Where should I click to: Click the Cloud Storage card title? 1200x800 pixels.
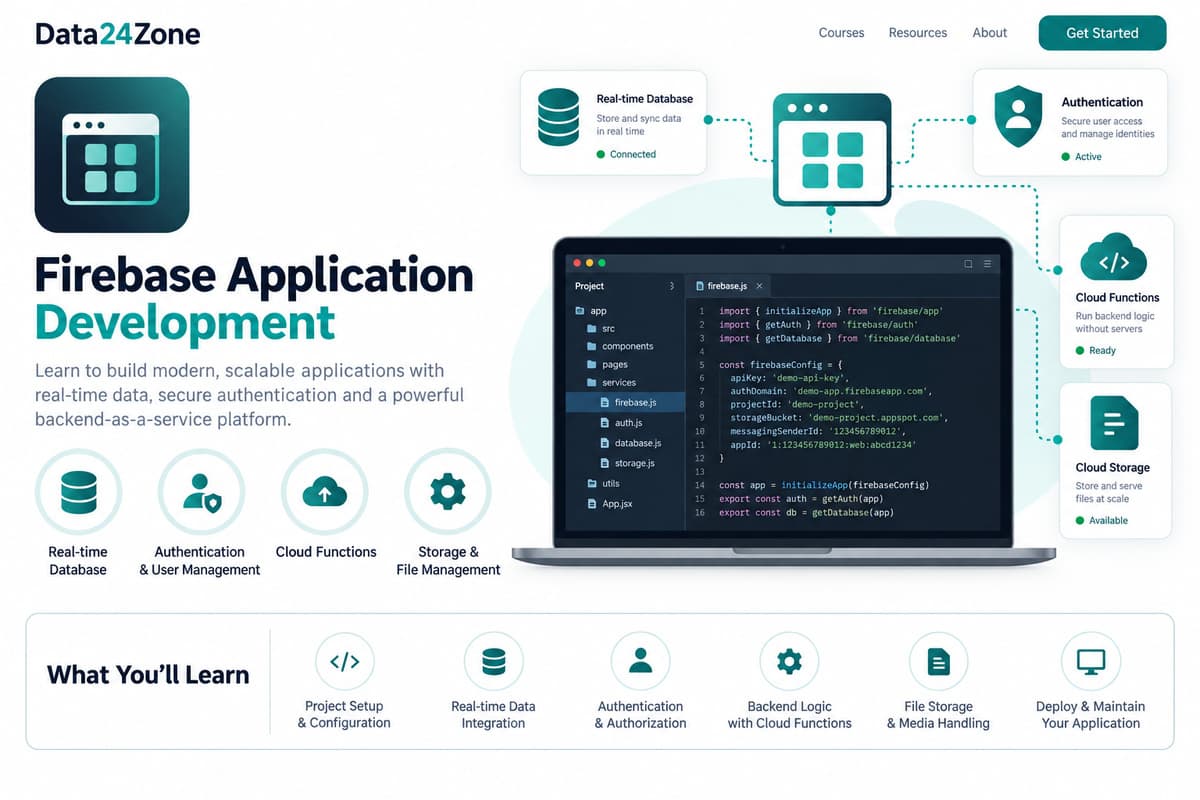pos(1112,468)
